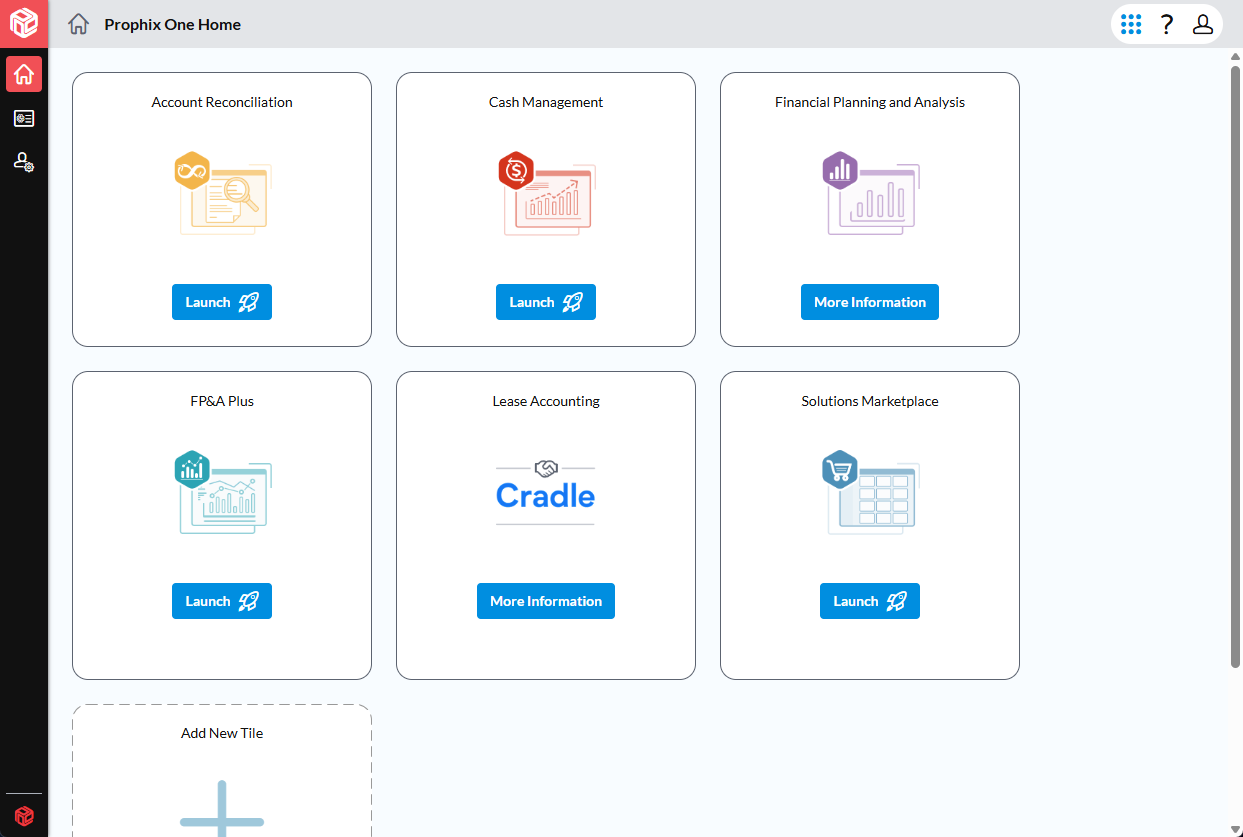Select the Home icon in the sidebar

pos(24,74)
